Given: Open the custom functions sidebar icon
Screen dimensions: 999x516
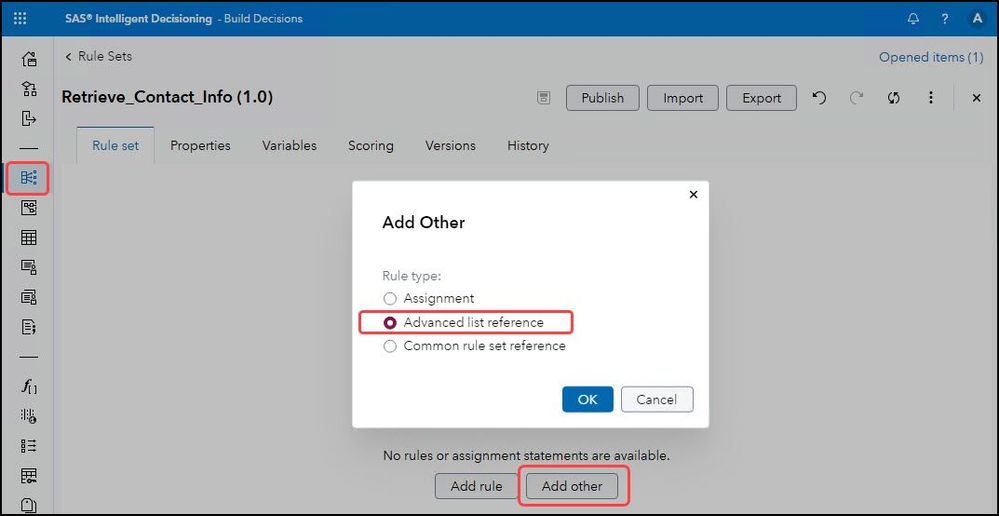Looking at the screenshot, I should [29, 386].
